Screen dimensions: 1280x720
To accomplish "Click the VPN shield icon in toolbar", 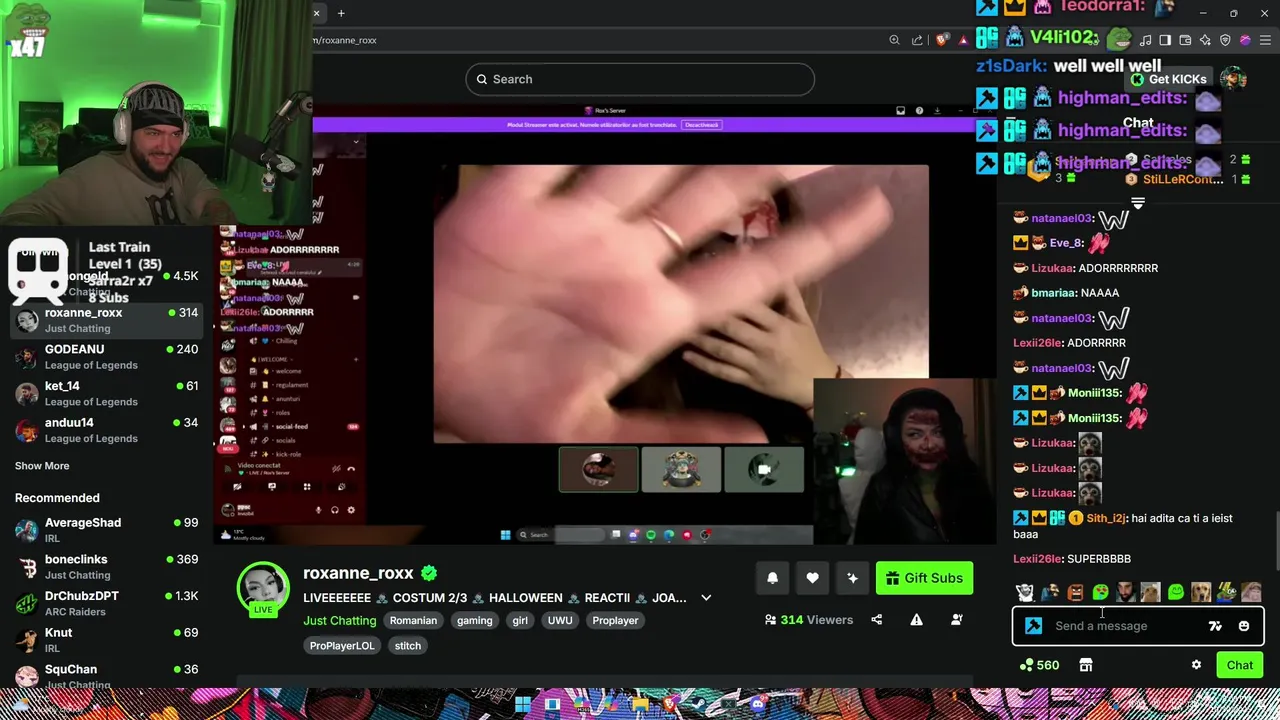I will (x=1225, y=40).
